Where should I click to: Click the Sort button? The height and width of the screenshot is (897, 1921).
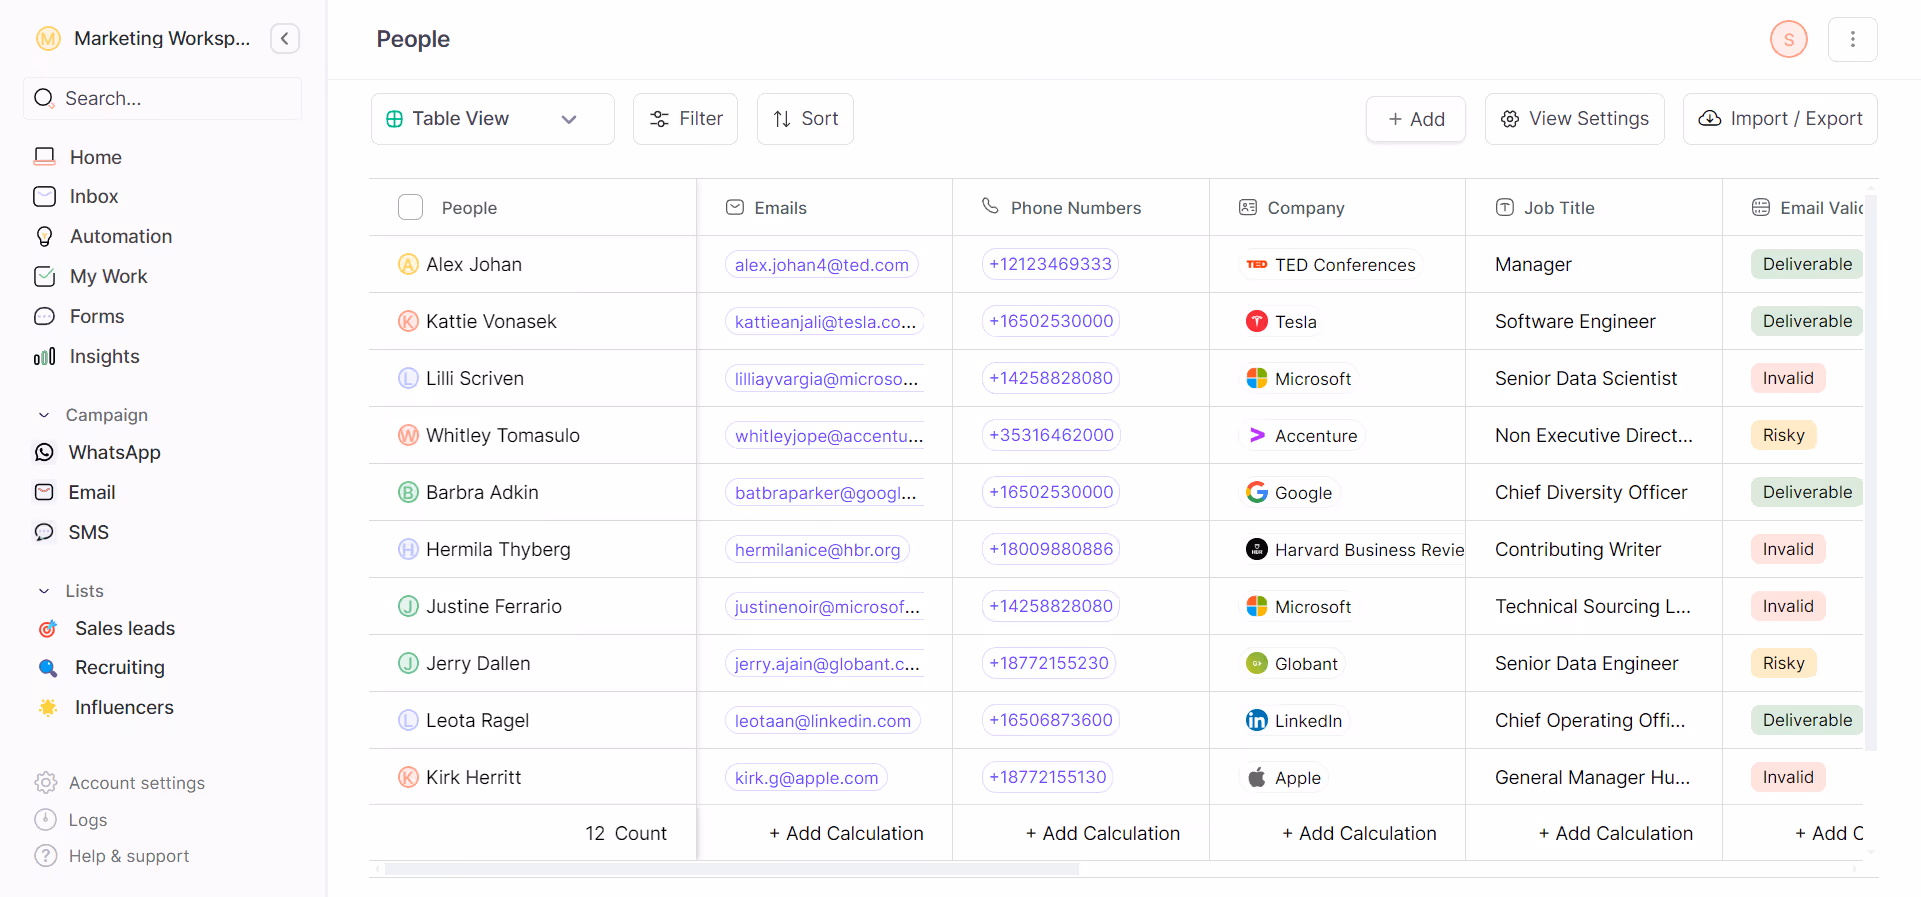[805, 119]
